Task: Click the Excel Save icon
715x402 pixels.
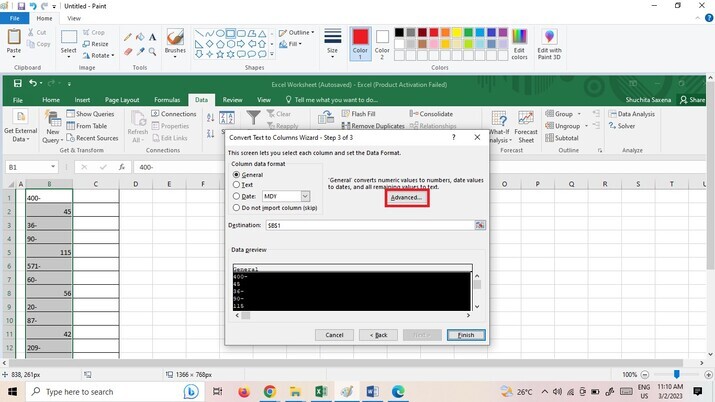Action: [x=18, y=83]
